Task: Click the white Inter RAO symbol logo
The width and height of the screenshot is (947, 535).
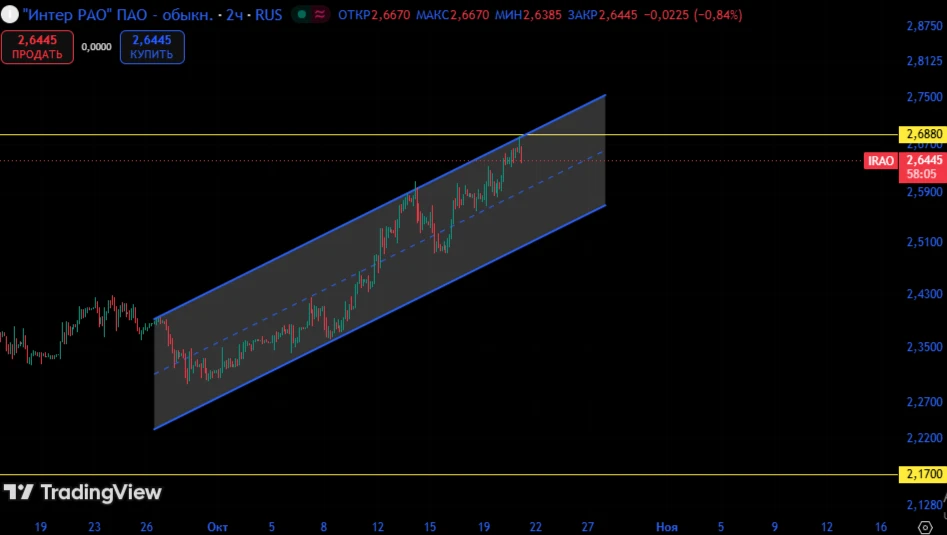Action: pyautogui.click(x=10, y=14)
